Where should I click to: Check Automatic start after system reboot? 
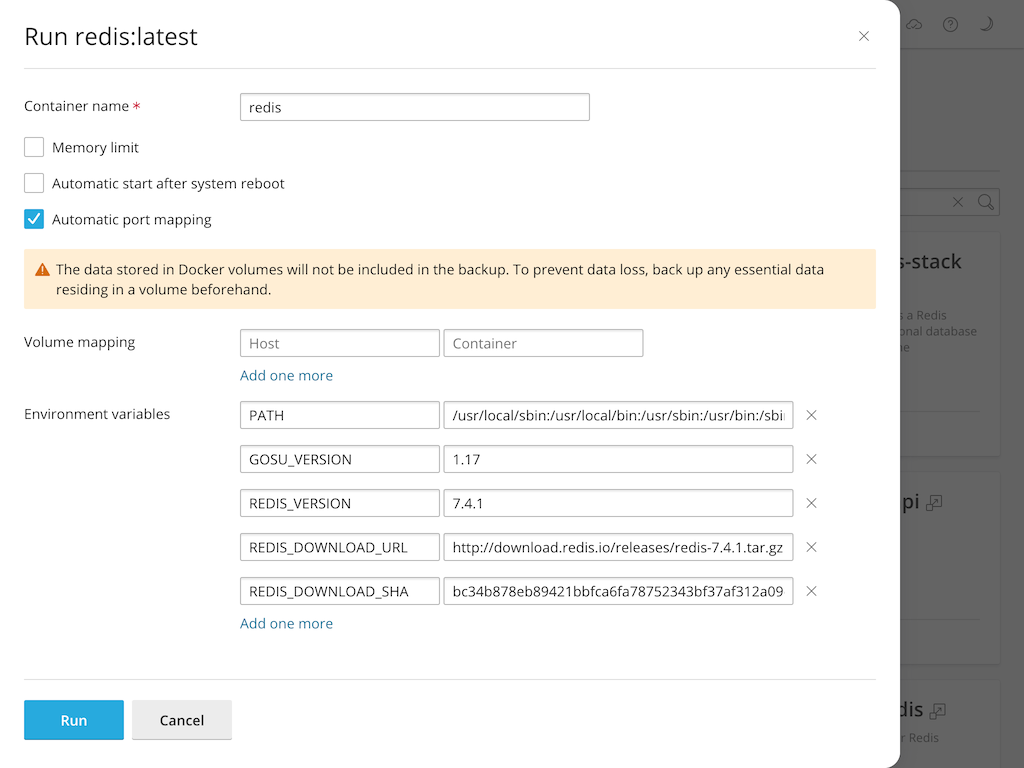(34, 184)
